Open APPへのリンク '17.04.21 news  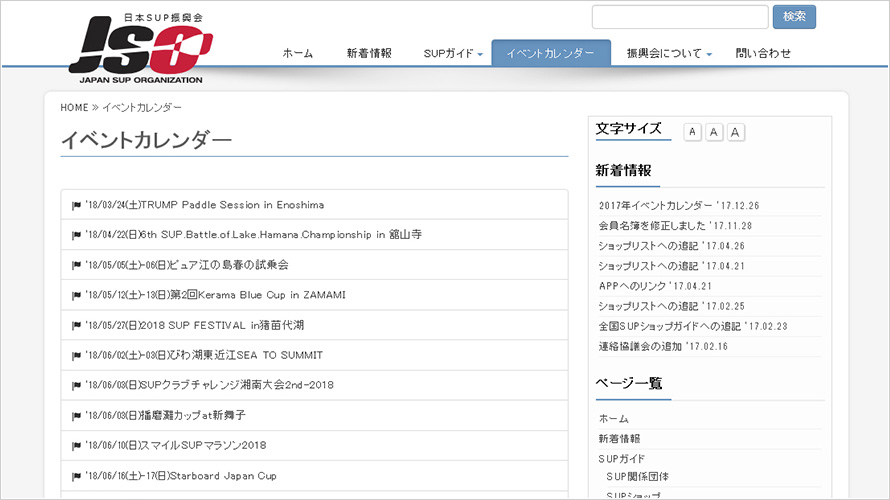click(655, 286)
